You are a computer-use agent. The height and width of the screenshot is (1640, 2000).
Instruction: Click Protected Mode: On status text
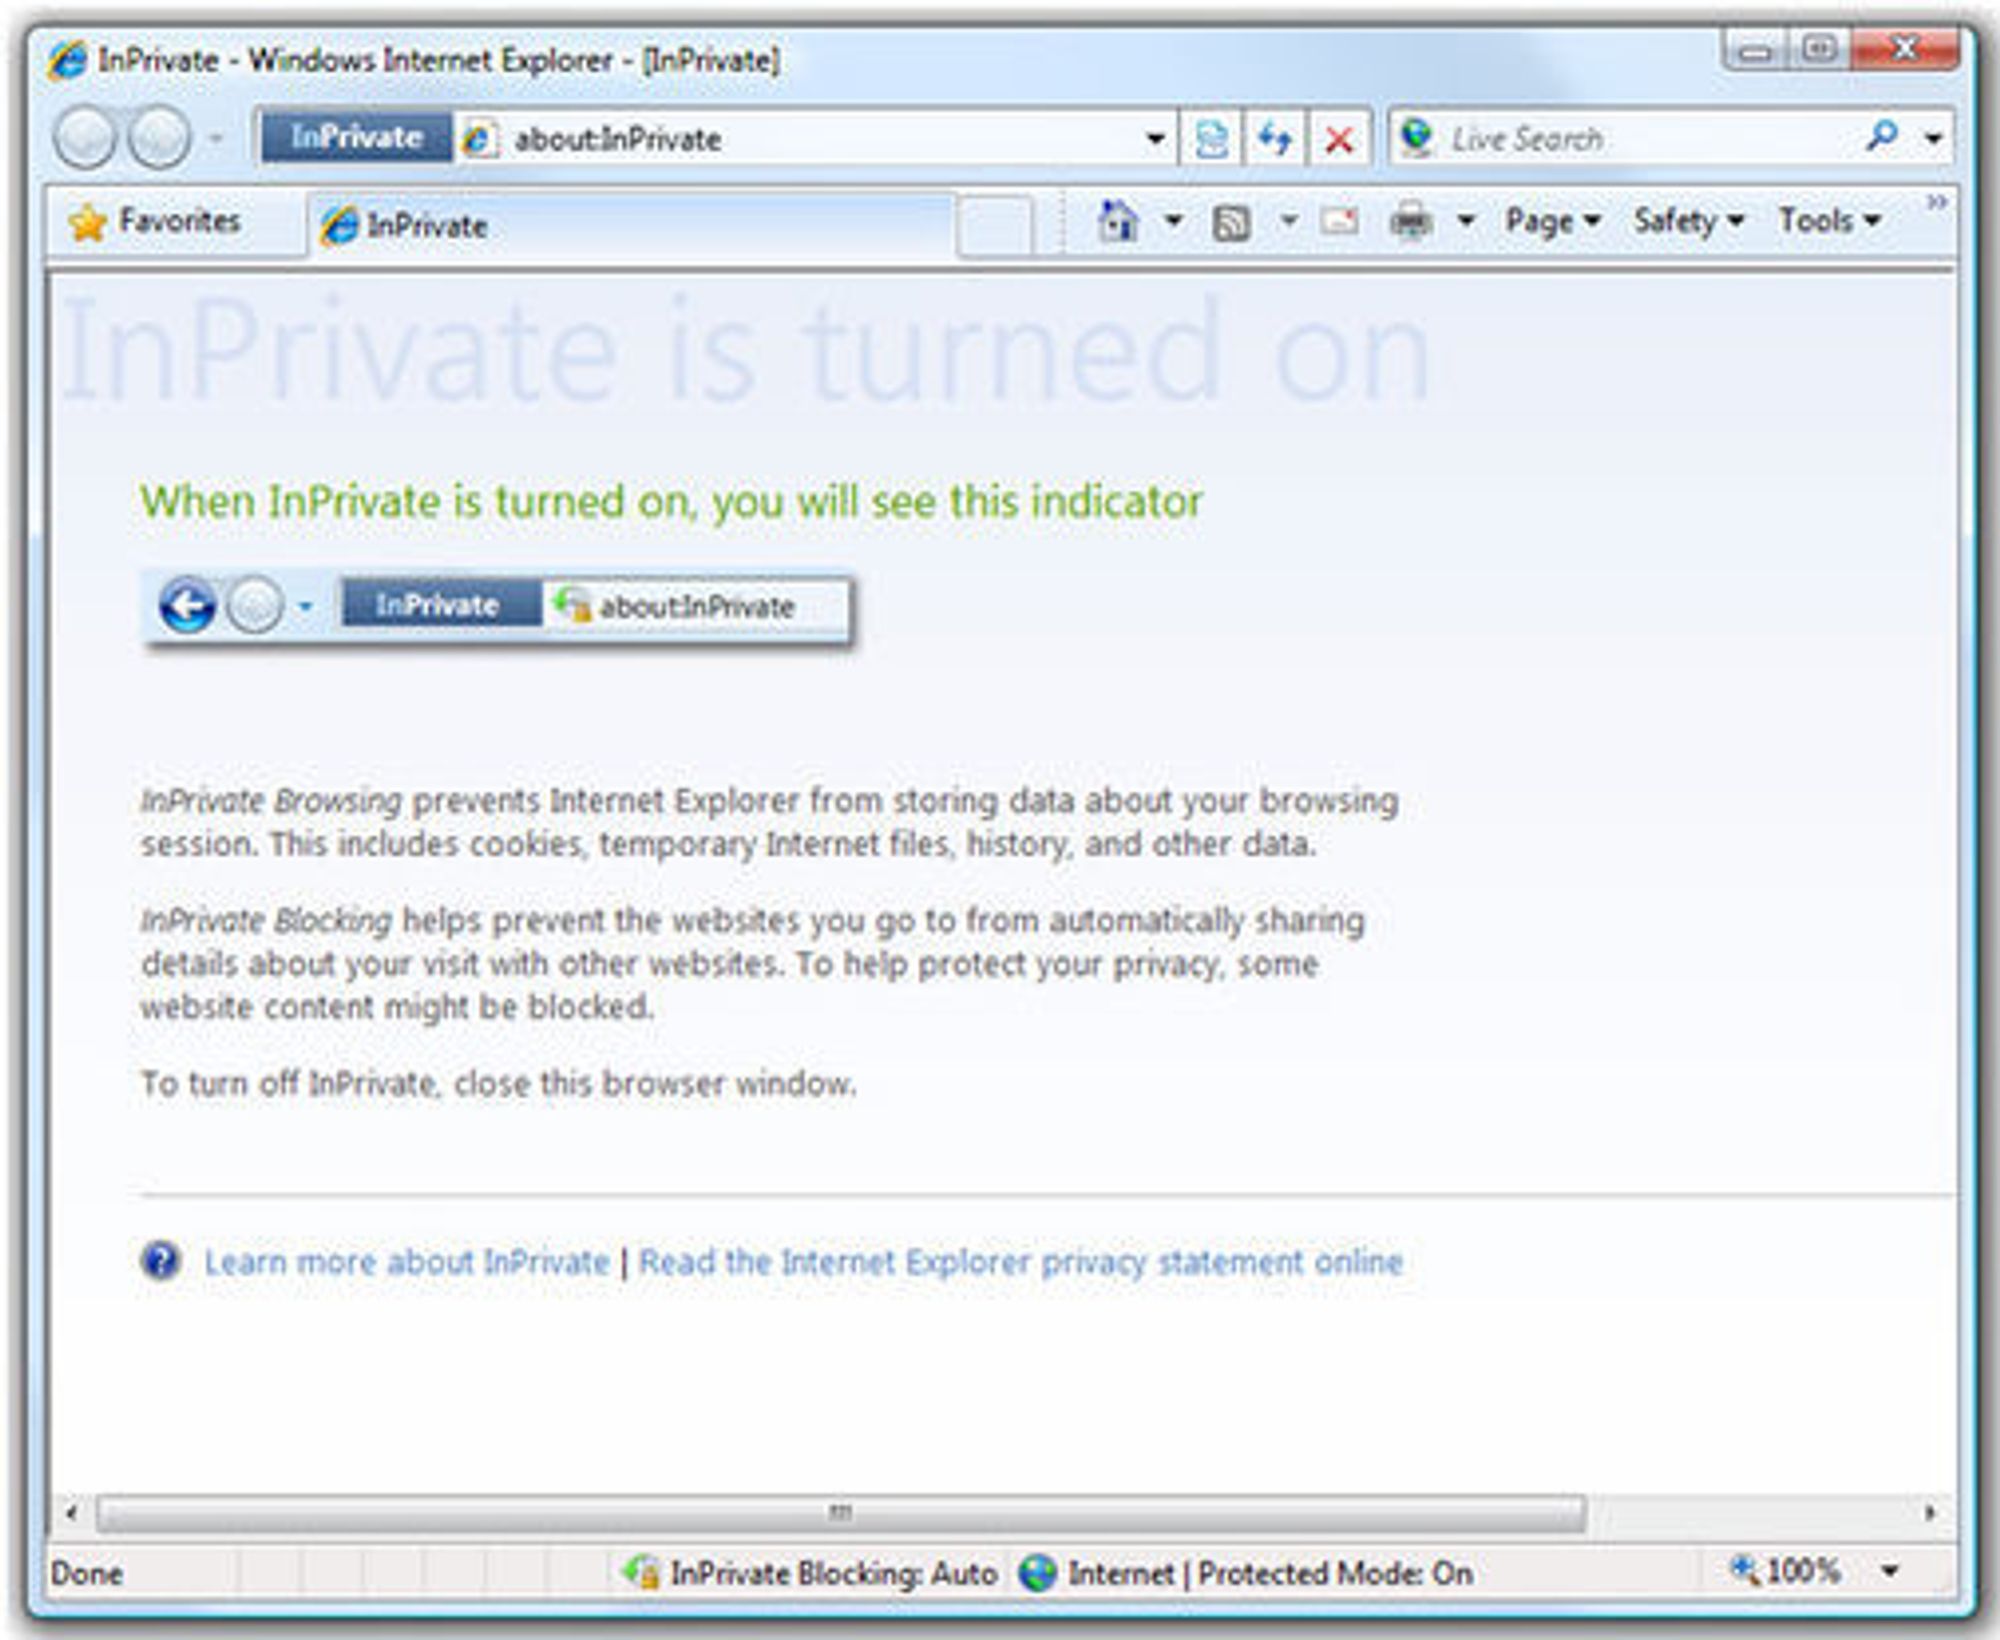point(1335,1573)
